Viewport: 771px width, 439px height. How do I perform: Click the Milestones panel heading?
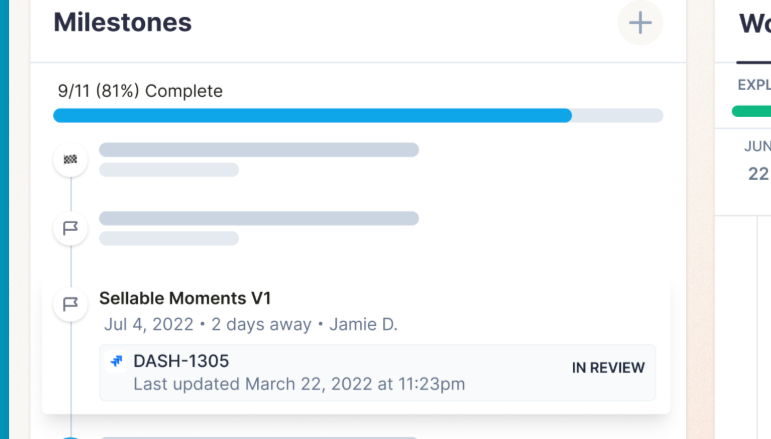point(122,22)
